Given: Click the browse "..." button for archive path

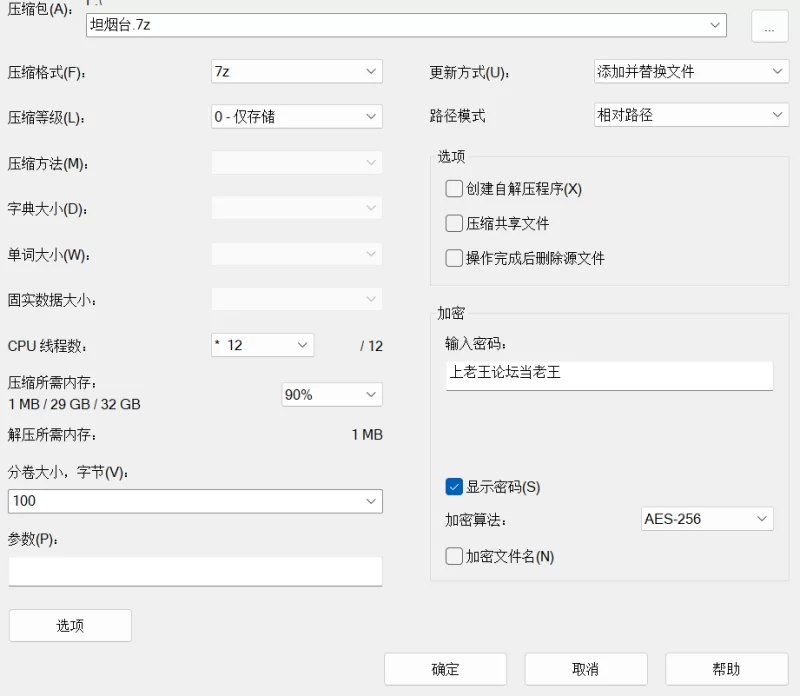Looking at the screenshot, I should click(x=769, y=27).
